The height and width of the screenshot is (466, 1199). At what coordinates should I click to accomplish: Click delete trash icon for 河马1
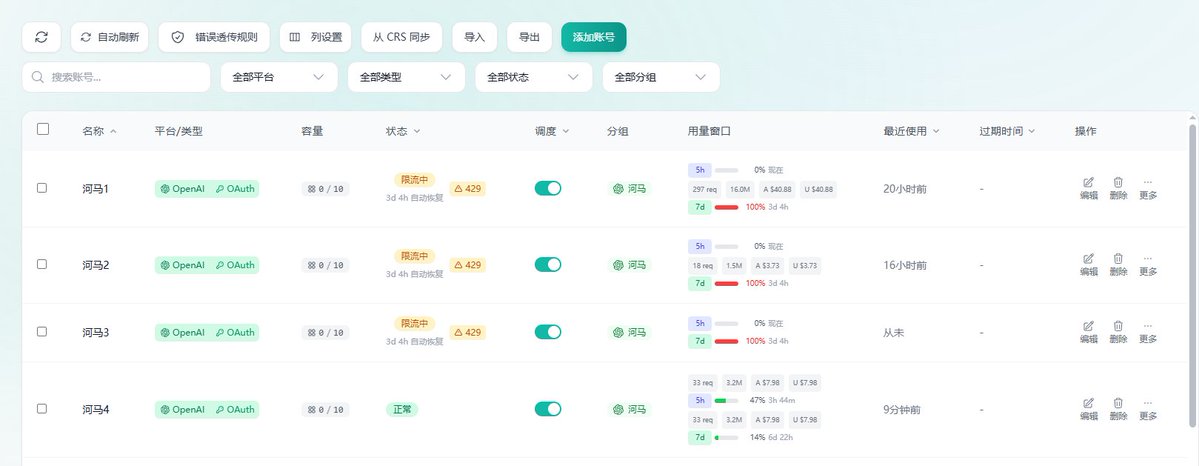[x=1118, y=188]
